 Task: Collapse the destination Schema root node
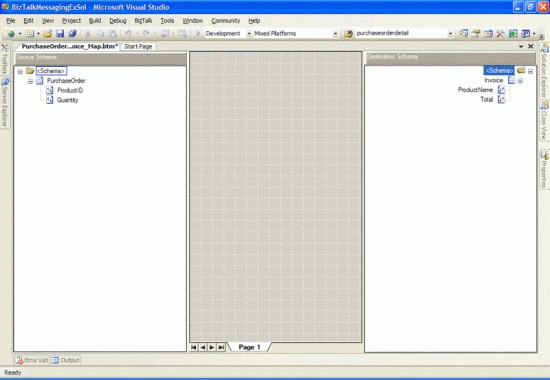pos(530,71)
